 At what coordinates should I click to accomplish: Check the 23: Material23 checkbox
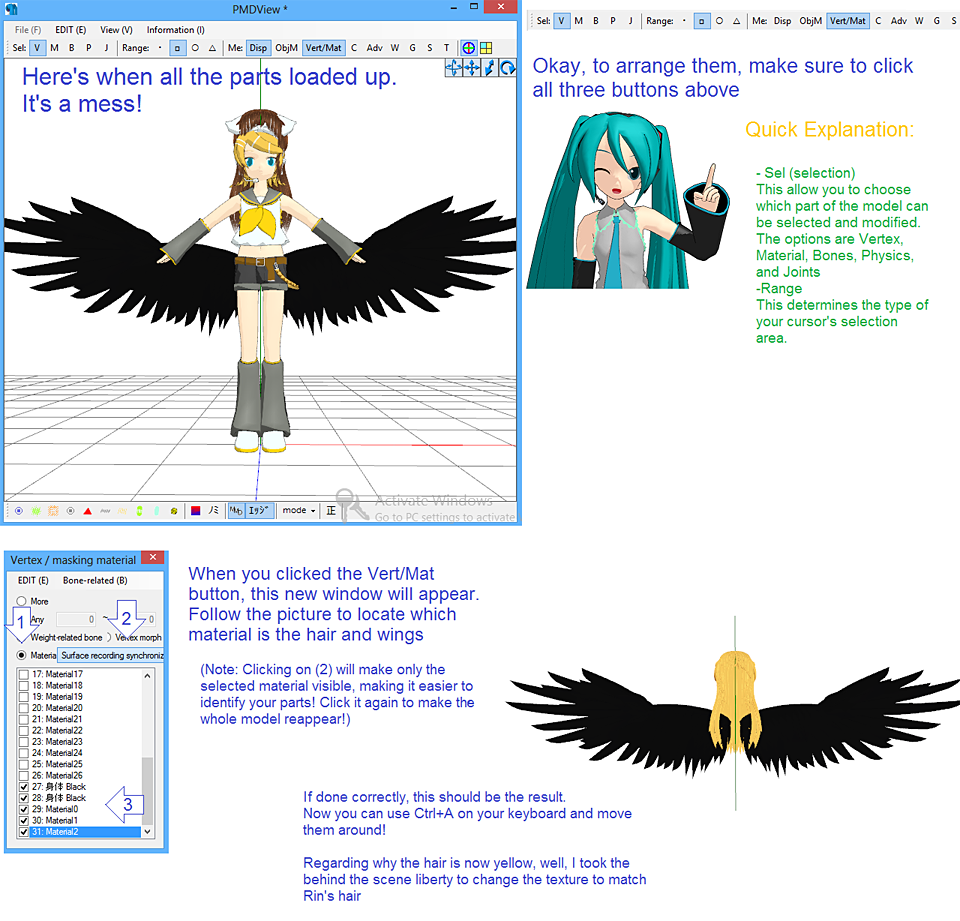[x=24, y=742]
